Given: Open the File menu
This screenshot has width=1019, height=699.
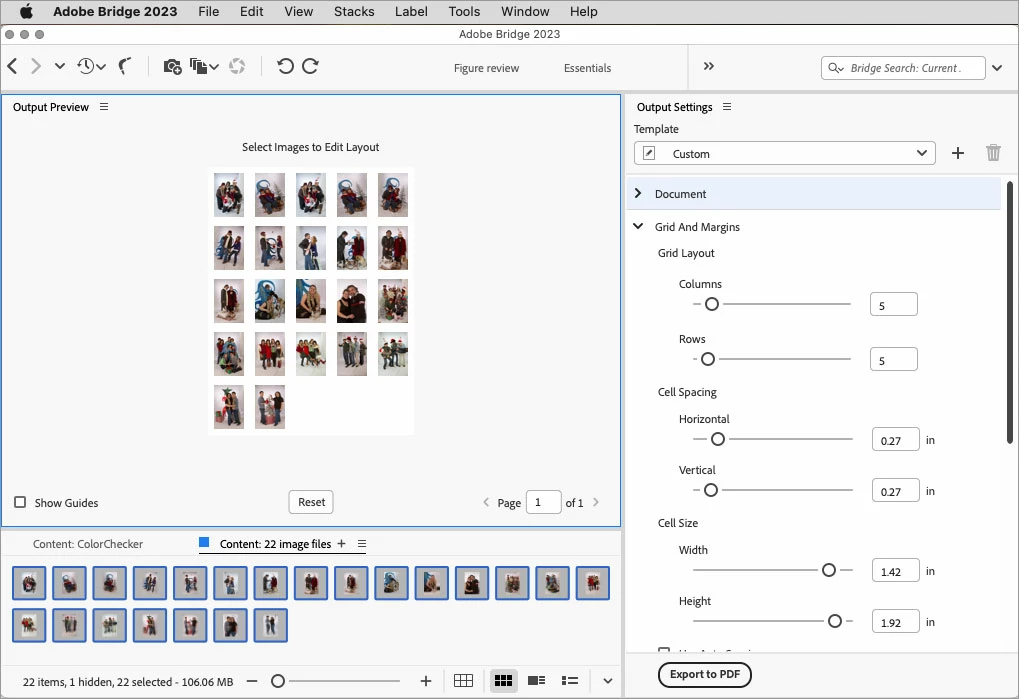Looking at the screenshot, I should (209, 12).
